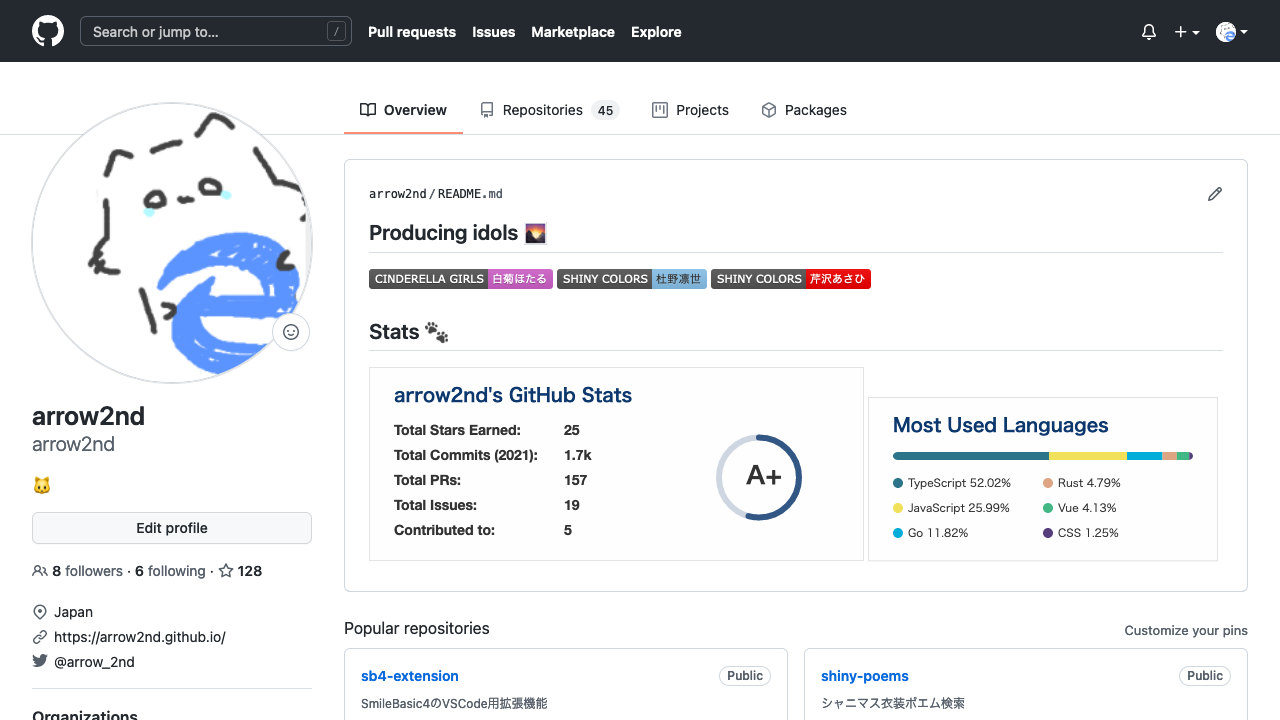
Task: Expand the plus create-new dropdown
Action: coord(1186,32)
